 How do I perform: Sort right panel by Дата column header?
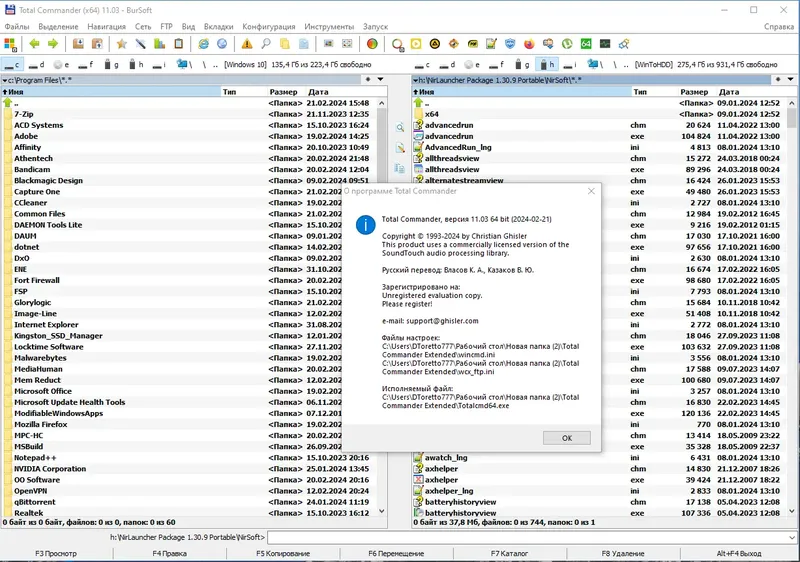point(755,92)
